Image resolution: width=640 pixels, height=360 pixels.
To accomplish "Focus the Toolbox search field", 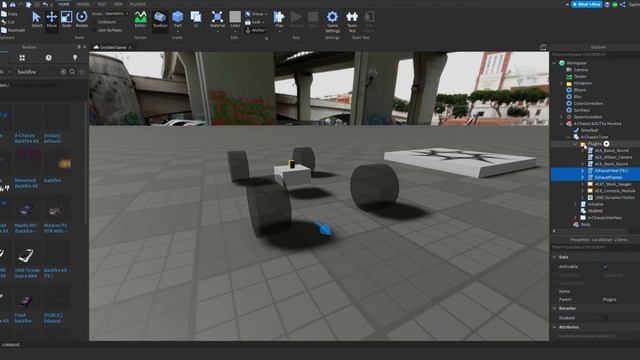I will click(37, 72).
